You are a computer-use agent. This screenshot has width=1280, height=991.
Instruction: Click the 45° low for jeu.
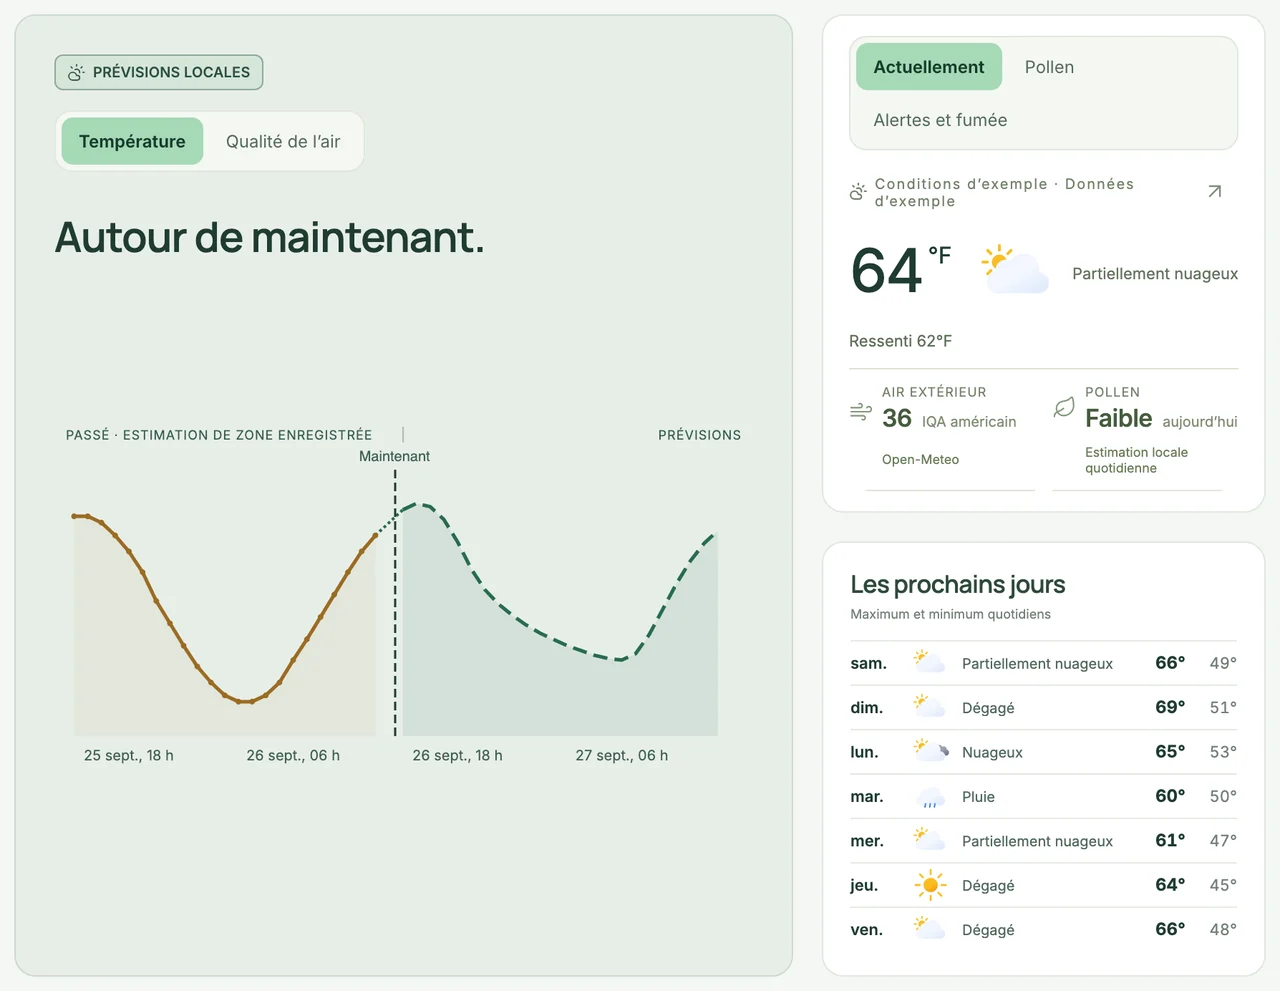(1223, 885)
